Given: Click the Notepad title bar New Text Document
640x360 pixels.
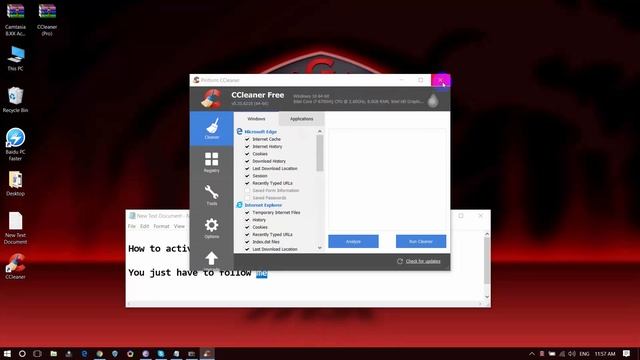Looking at the screenshot, I should 159,216.
